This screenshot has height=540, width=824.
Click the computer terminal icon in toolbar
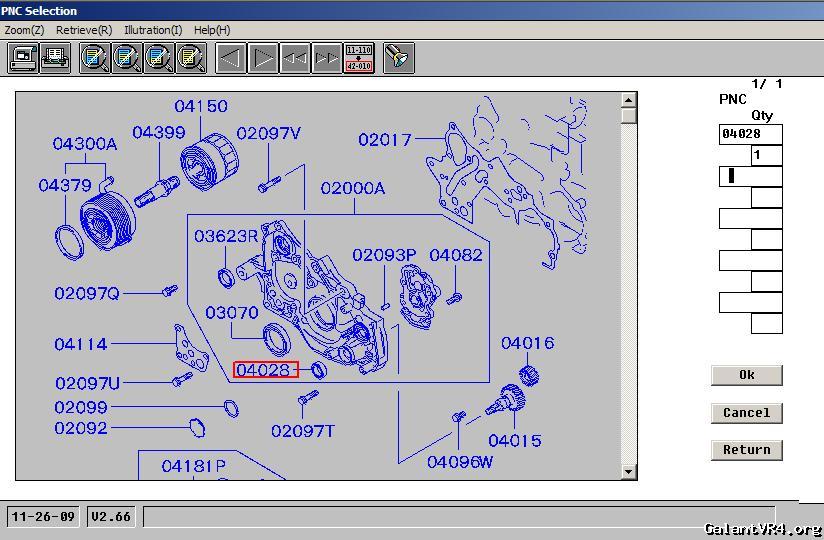tap(23, 58)
